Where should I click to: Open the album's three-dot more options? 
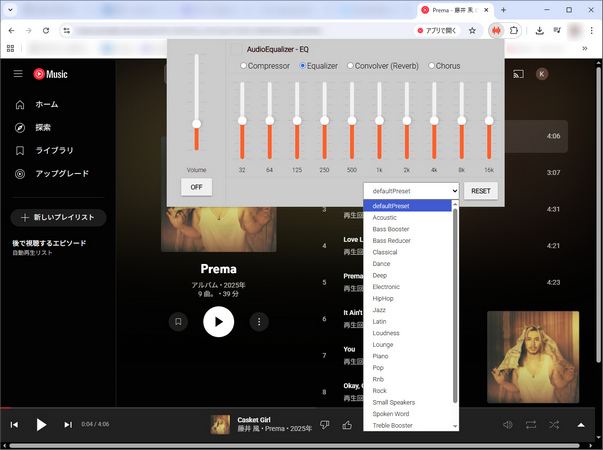point(259,322)
